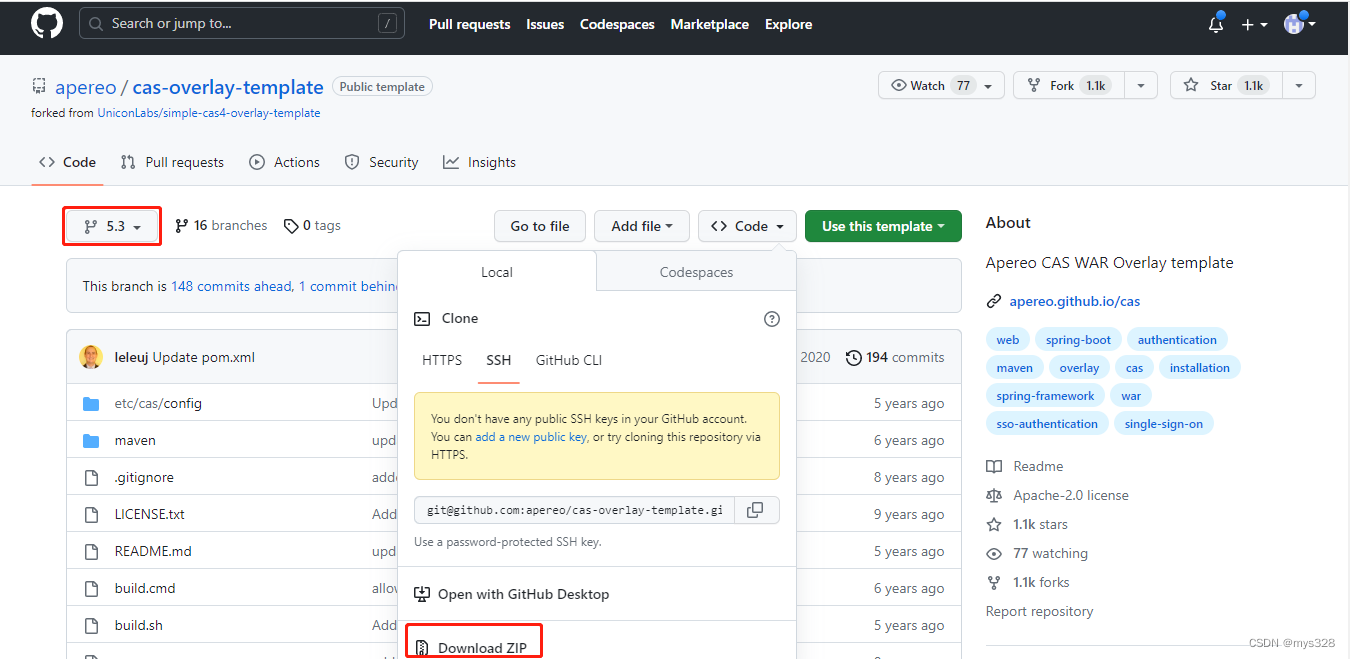Open the user avatar menu
Image resolution: width=1350 pixels, height=659 pixels.
[1298, 24]
